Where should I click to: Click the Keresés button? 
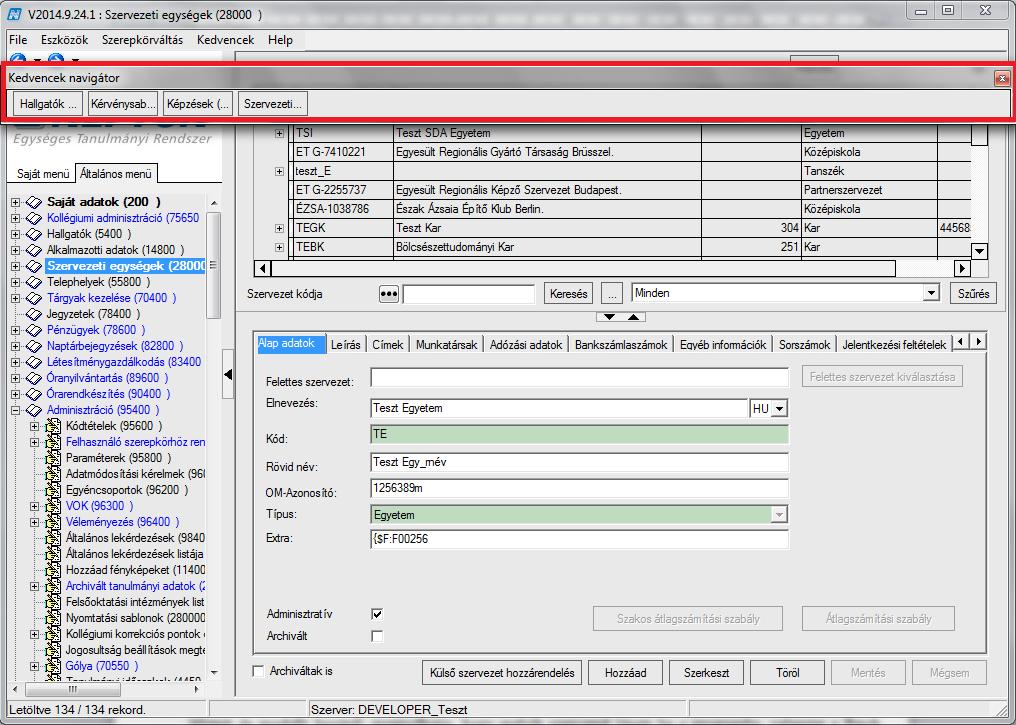[x=569, y=293]
